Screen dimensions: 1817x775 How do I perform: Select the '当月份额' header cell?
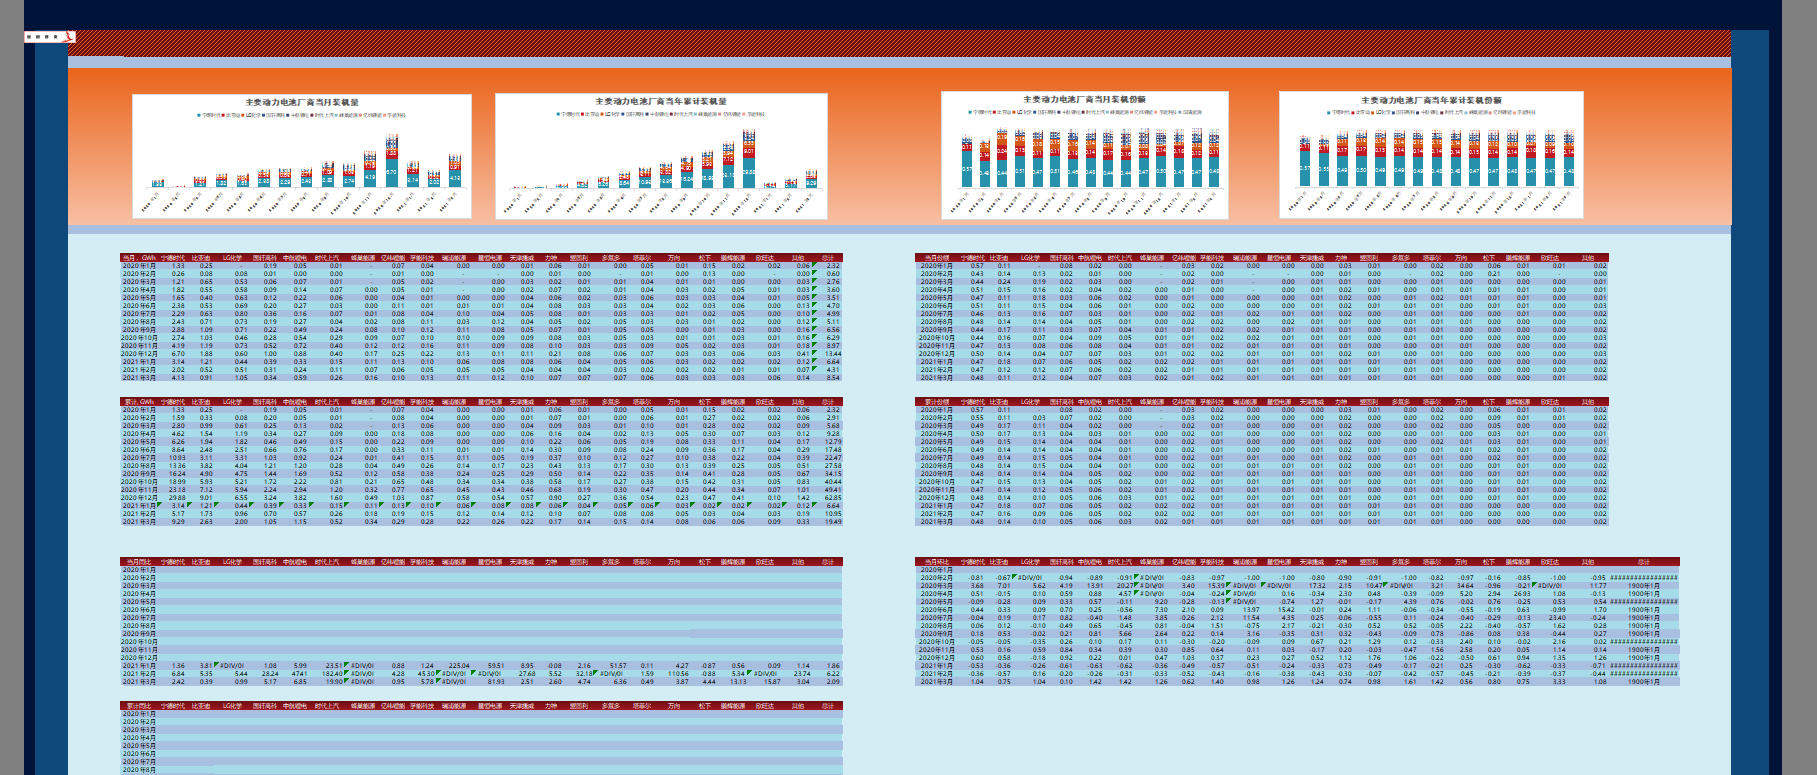[x=937, y=258]
